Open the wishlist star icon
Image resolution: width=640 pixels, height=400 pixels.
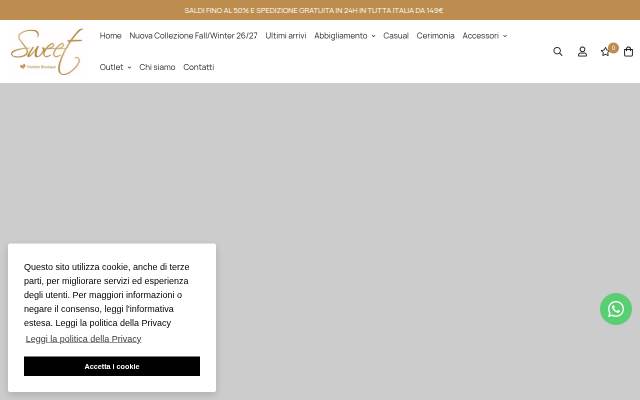point(605,52)
